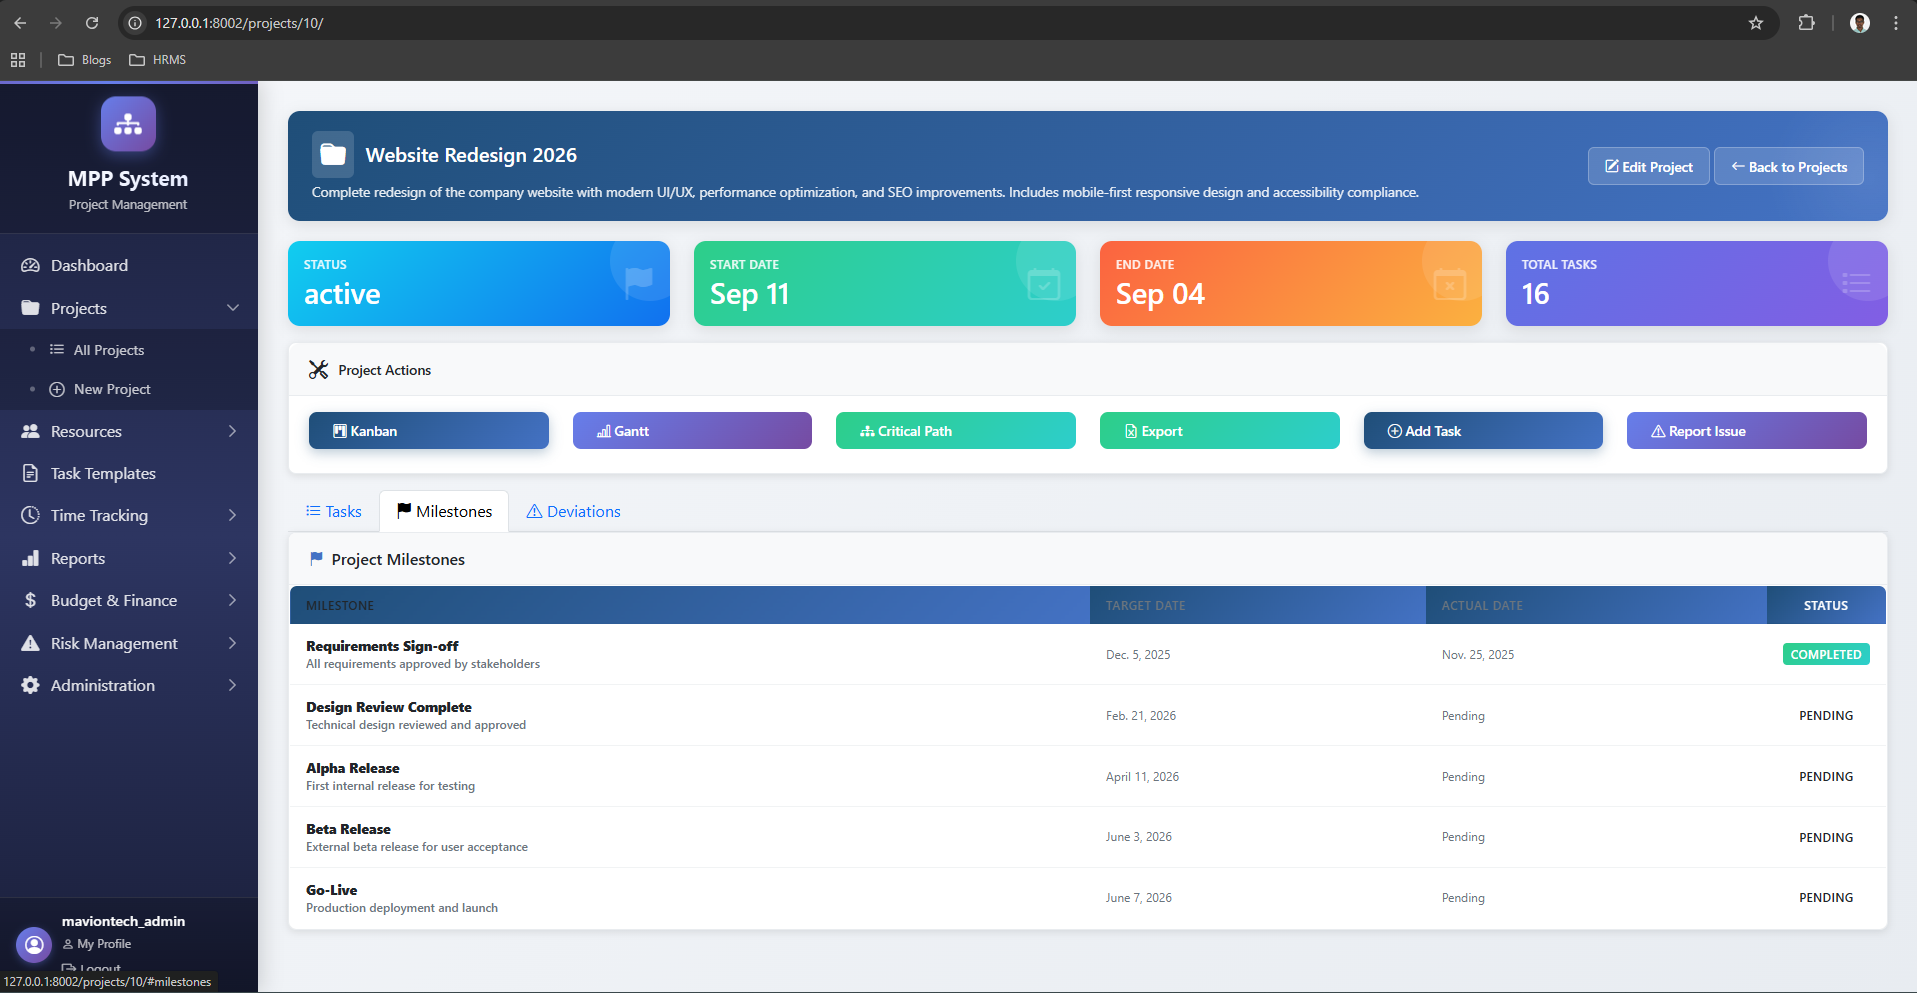Switch to the Tasks tab
The image size is (1917, 993).
click(334, 512)
